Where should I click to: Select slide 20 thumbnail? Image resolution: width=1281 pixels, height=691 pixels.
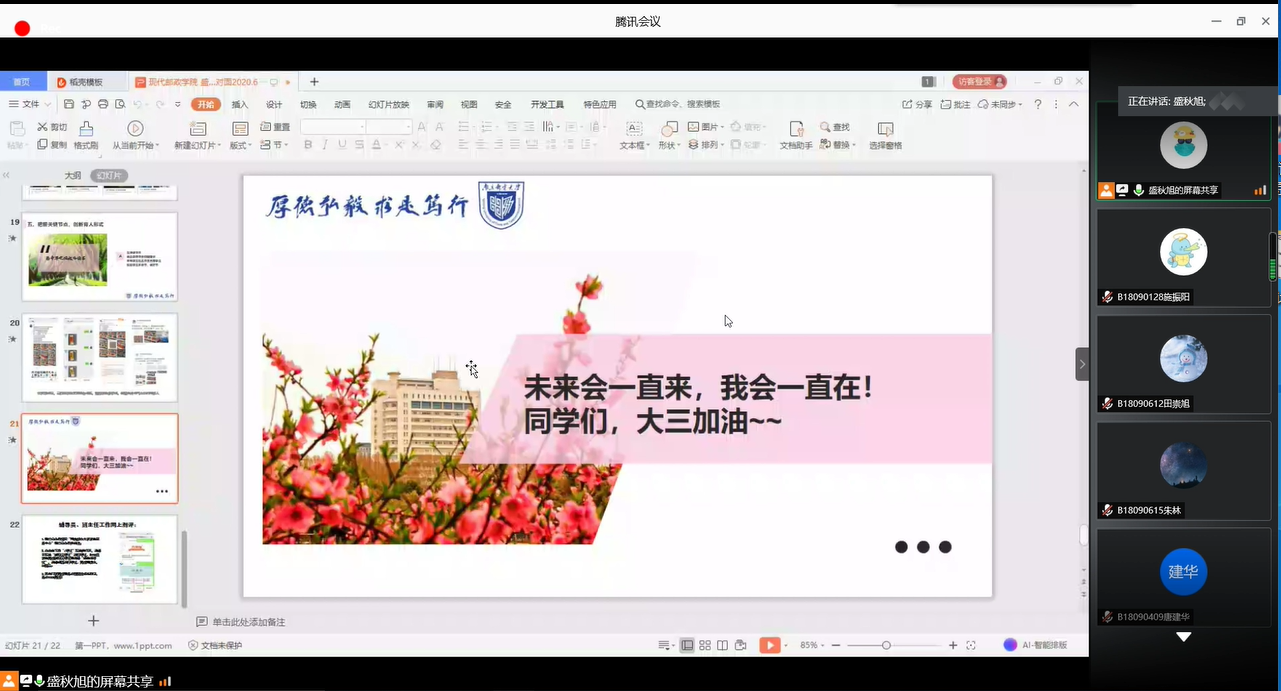coord(100,358)
